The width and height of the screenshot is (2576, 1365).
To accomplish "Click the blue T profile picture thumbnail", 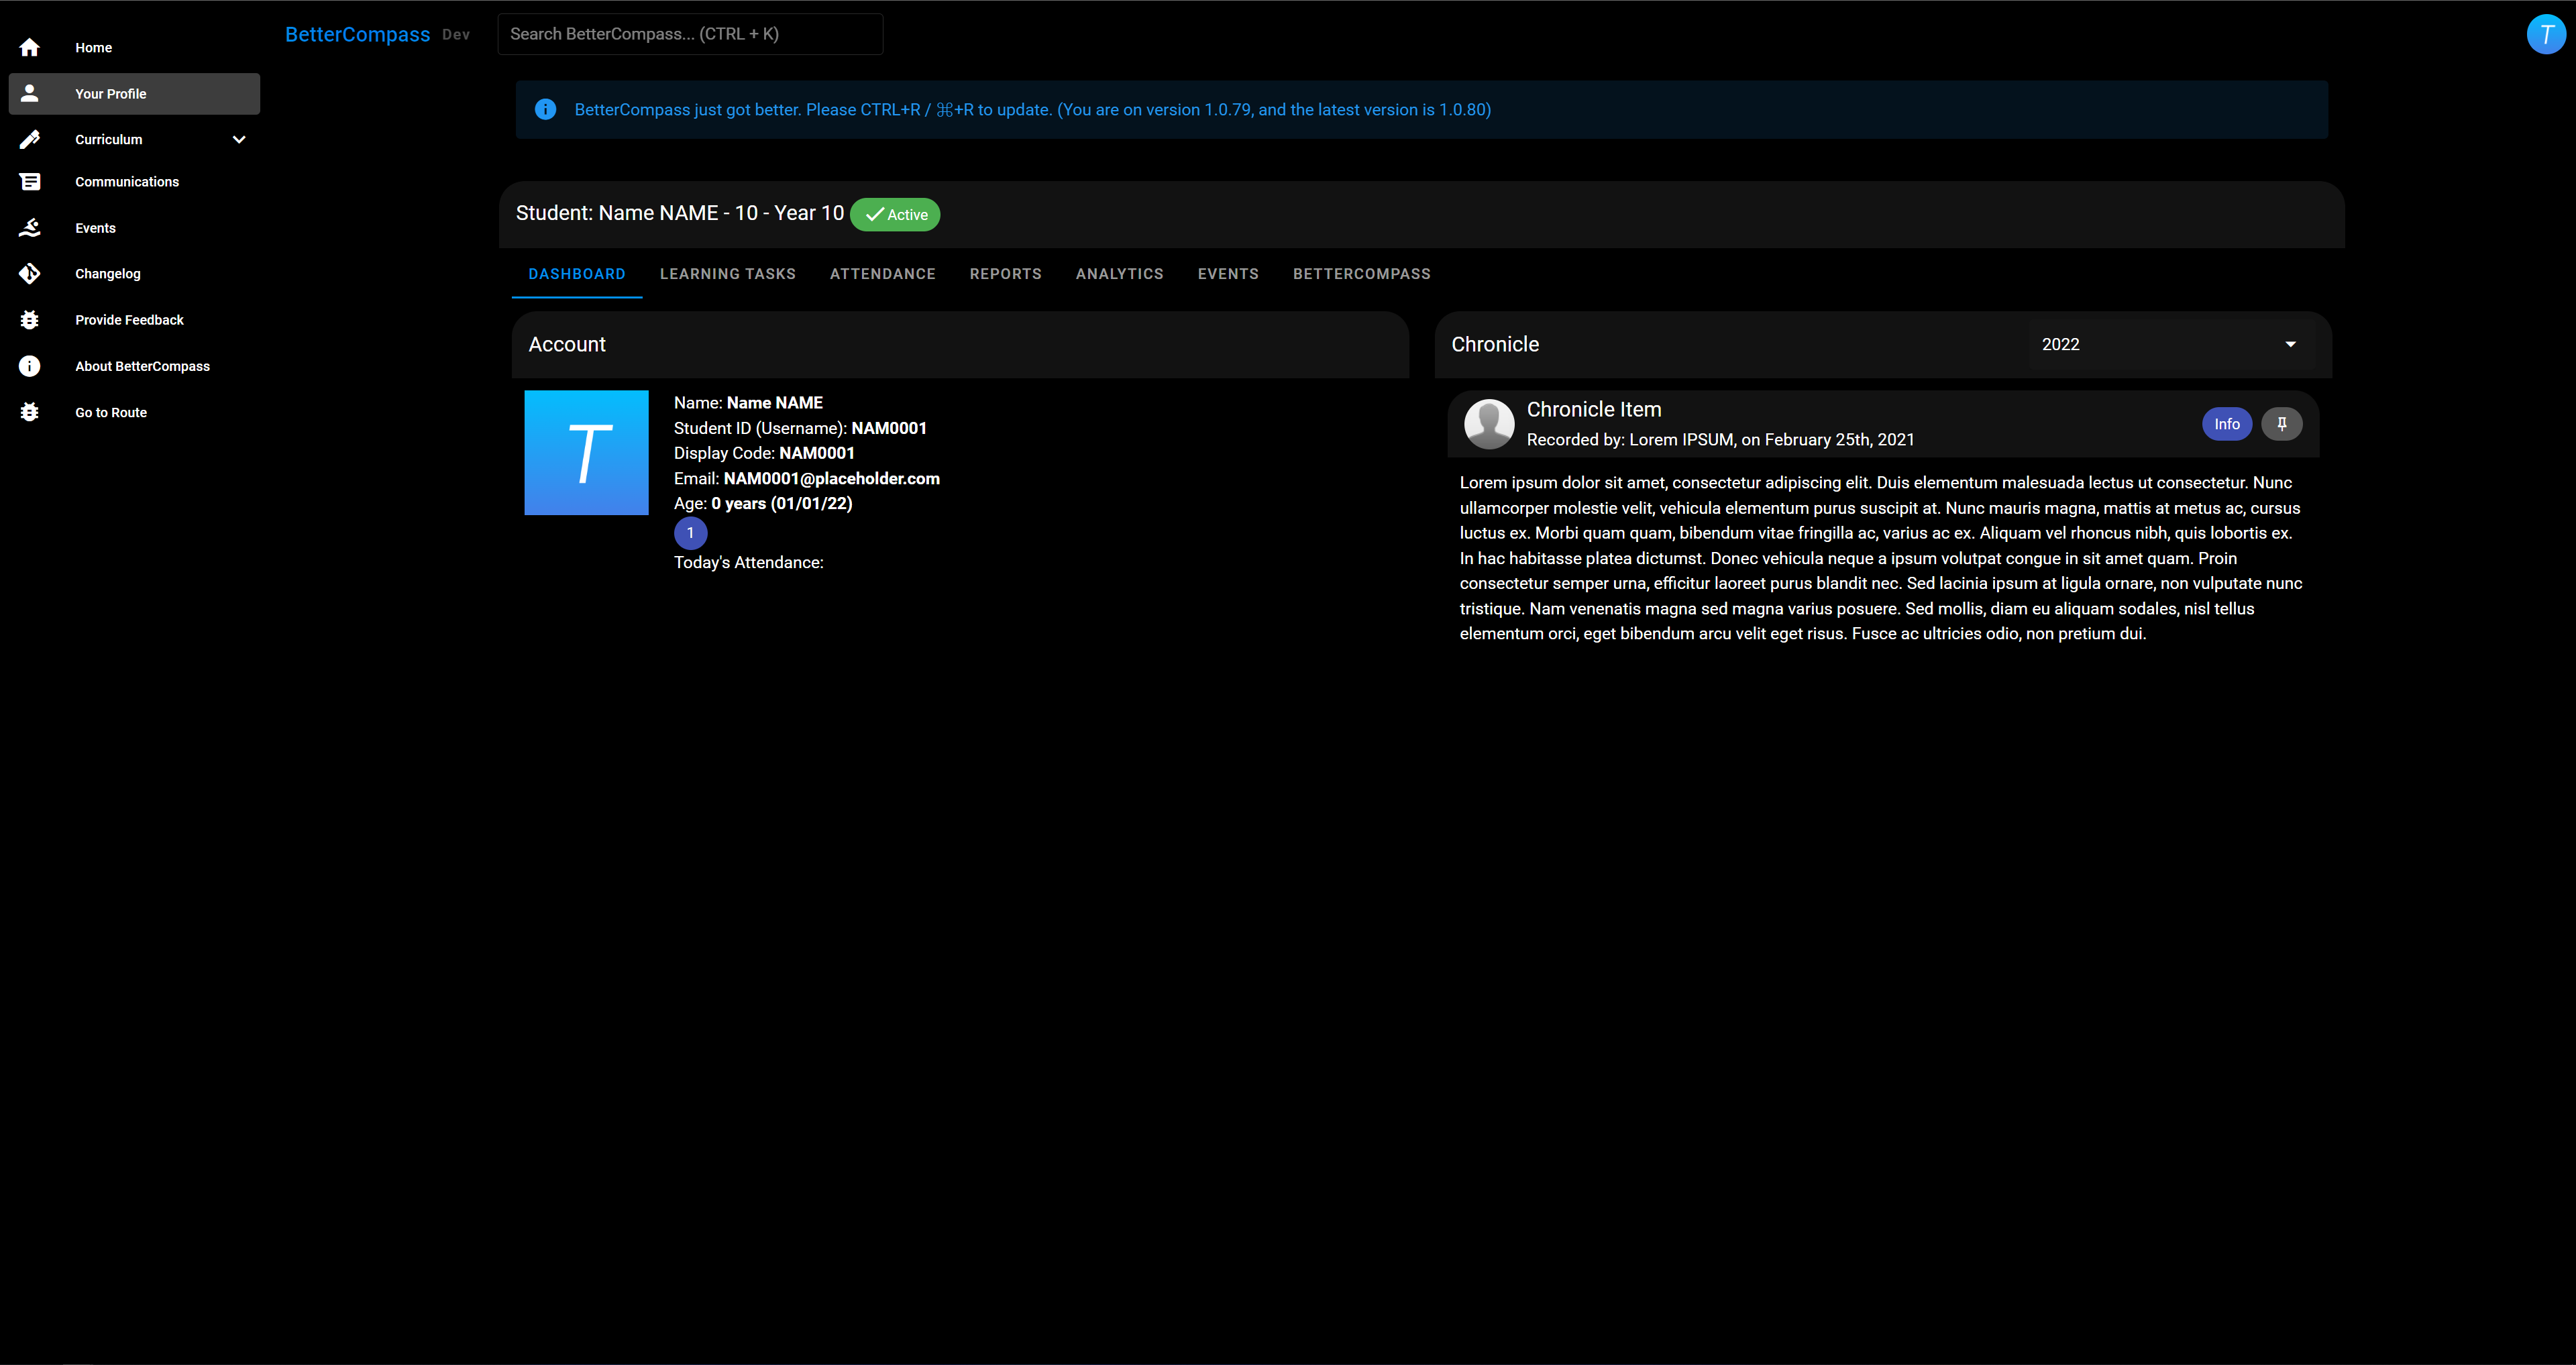I will 586,453.
